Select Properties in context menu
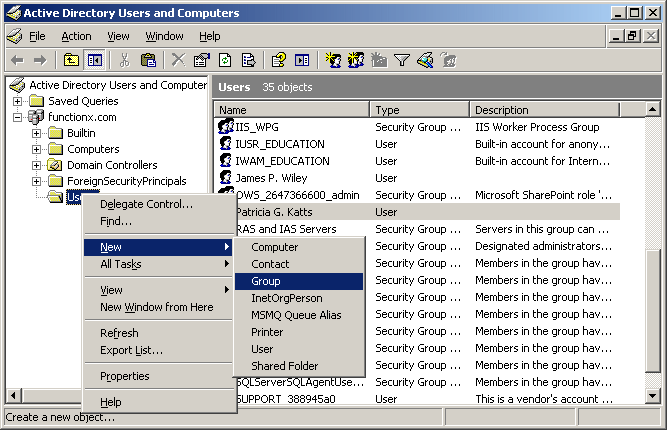Screen dimensions: 667x430 [158, 376]
